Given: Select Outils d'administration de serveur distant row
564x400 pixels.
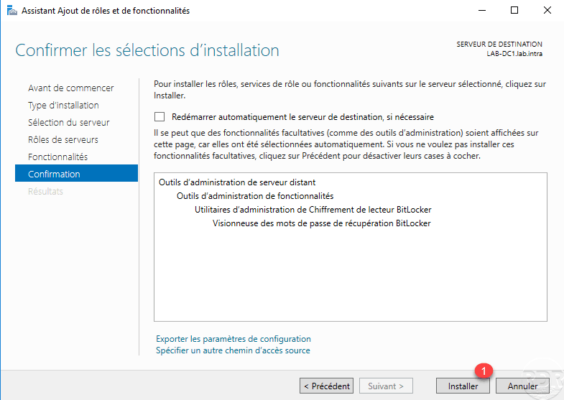Looking at the screenshot, I should [237, 182].
